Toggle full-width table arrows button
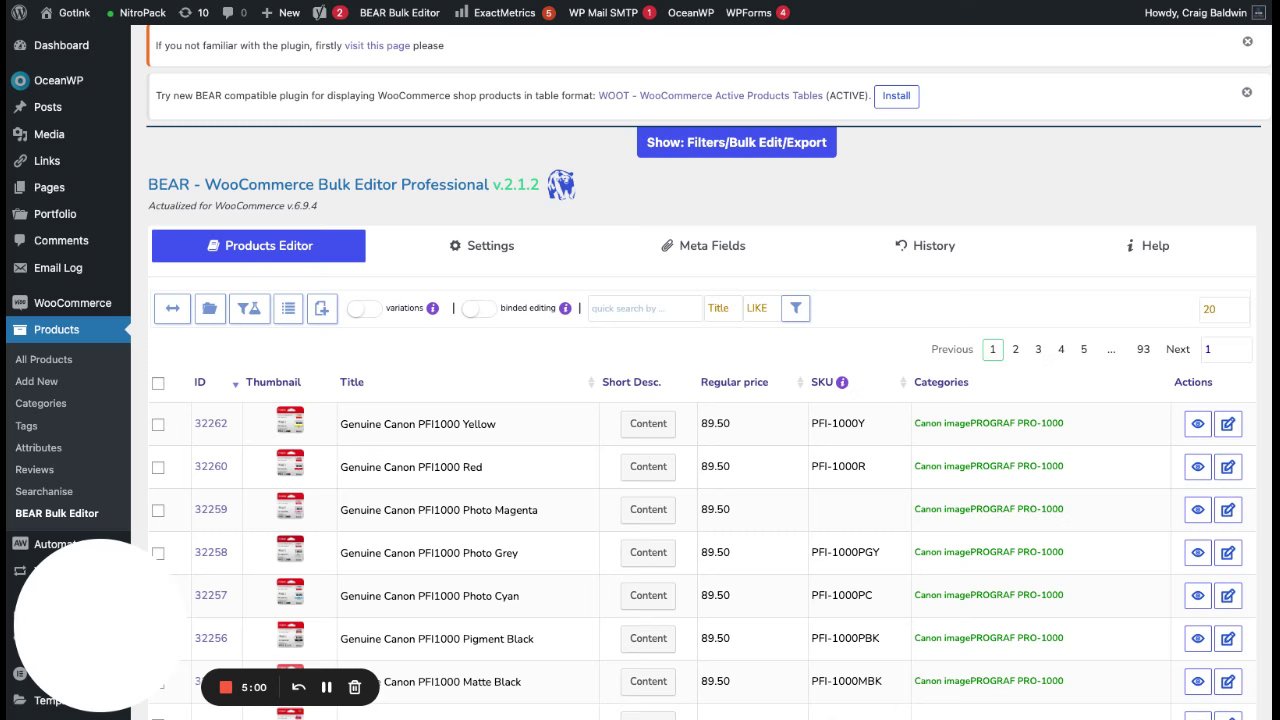The height and width of the screenshot is (720, 1280). coord(172,308)
